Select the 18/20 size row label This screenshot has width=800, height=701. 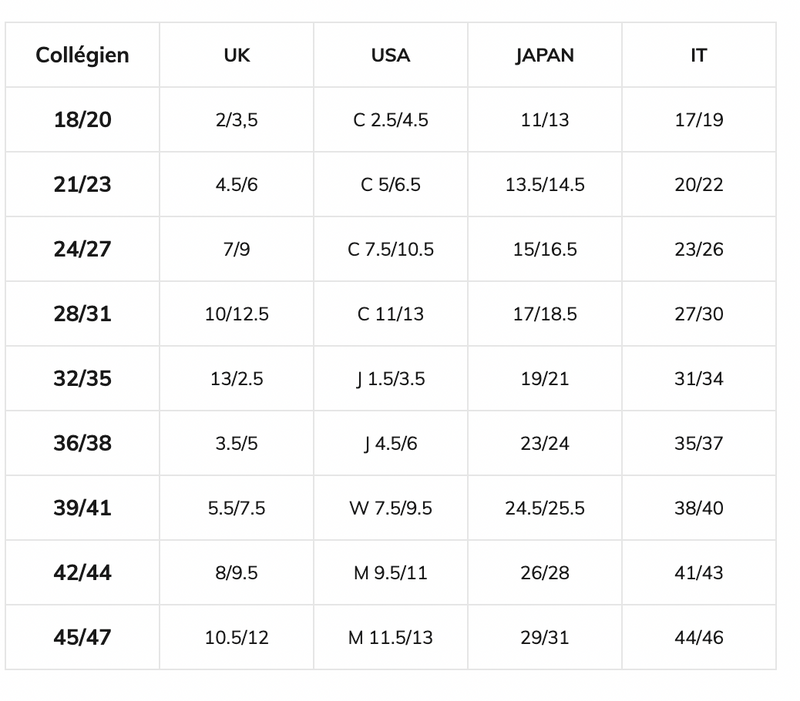pos(82,120)
